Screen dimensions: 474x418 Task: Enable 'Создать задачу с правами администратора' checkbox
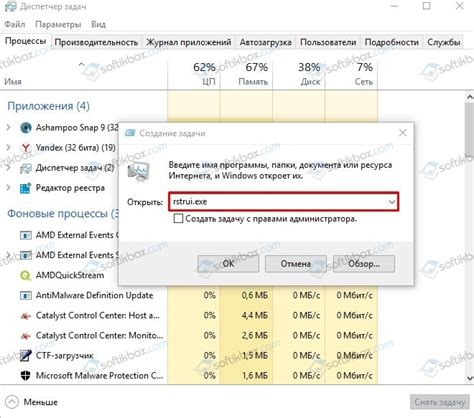click(178, 219)
